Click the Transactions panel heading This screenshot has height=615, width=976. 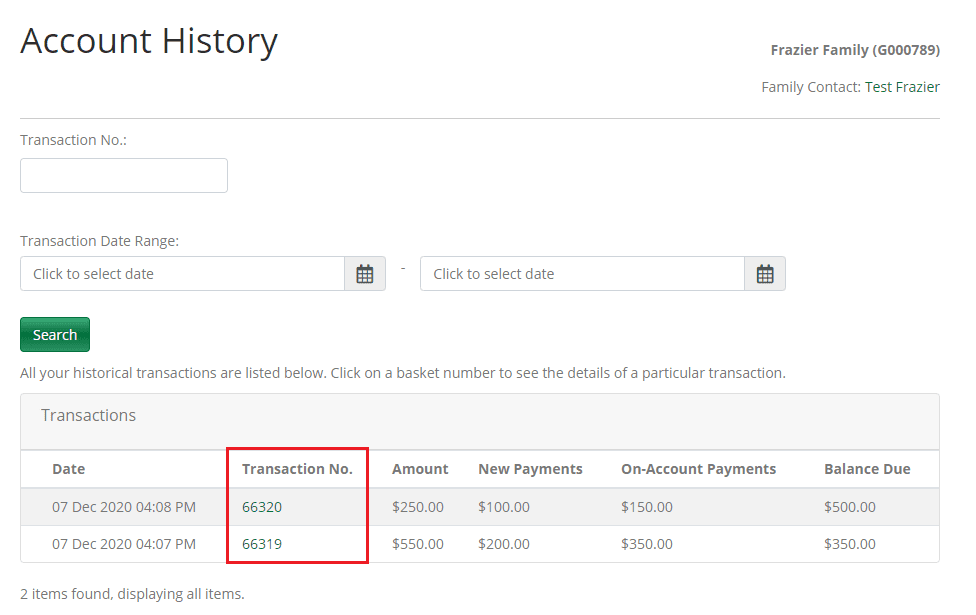click(x=89, y=415)
